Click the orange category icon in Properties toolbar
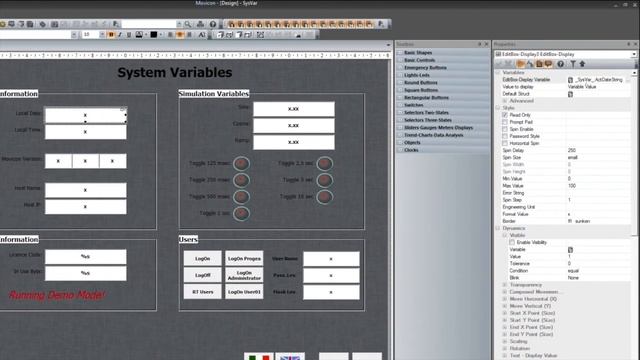This screenshot has height=360, width=640. click(x=520, y=64)
